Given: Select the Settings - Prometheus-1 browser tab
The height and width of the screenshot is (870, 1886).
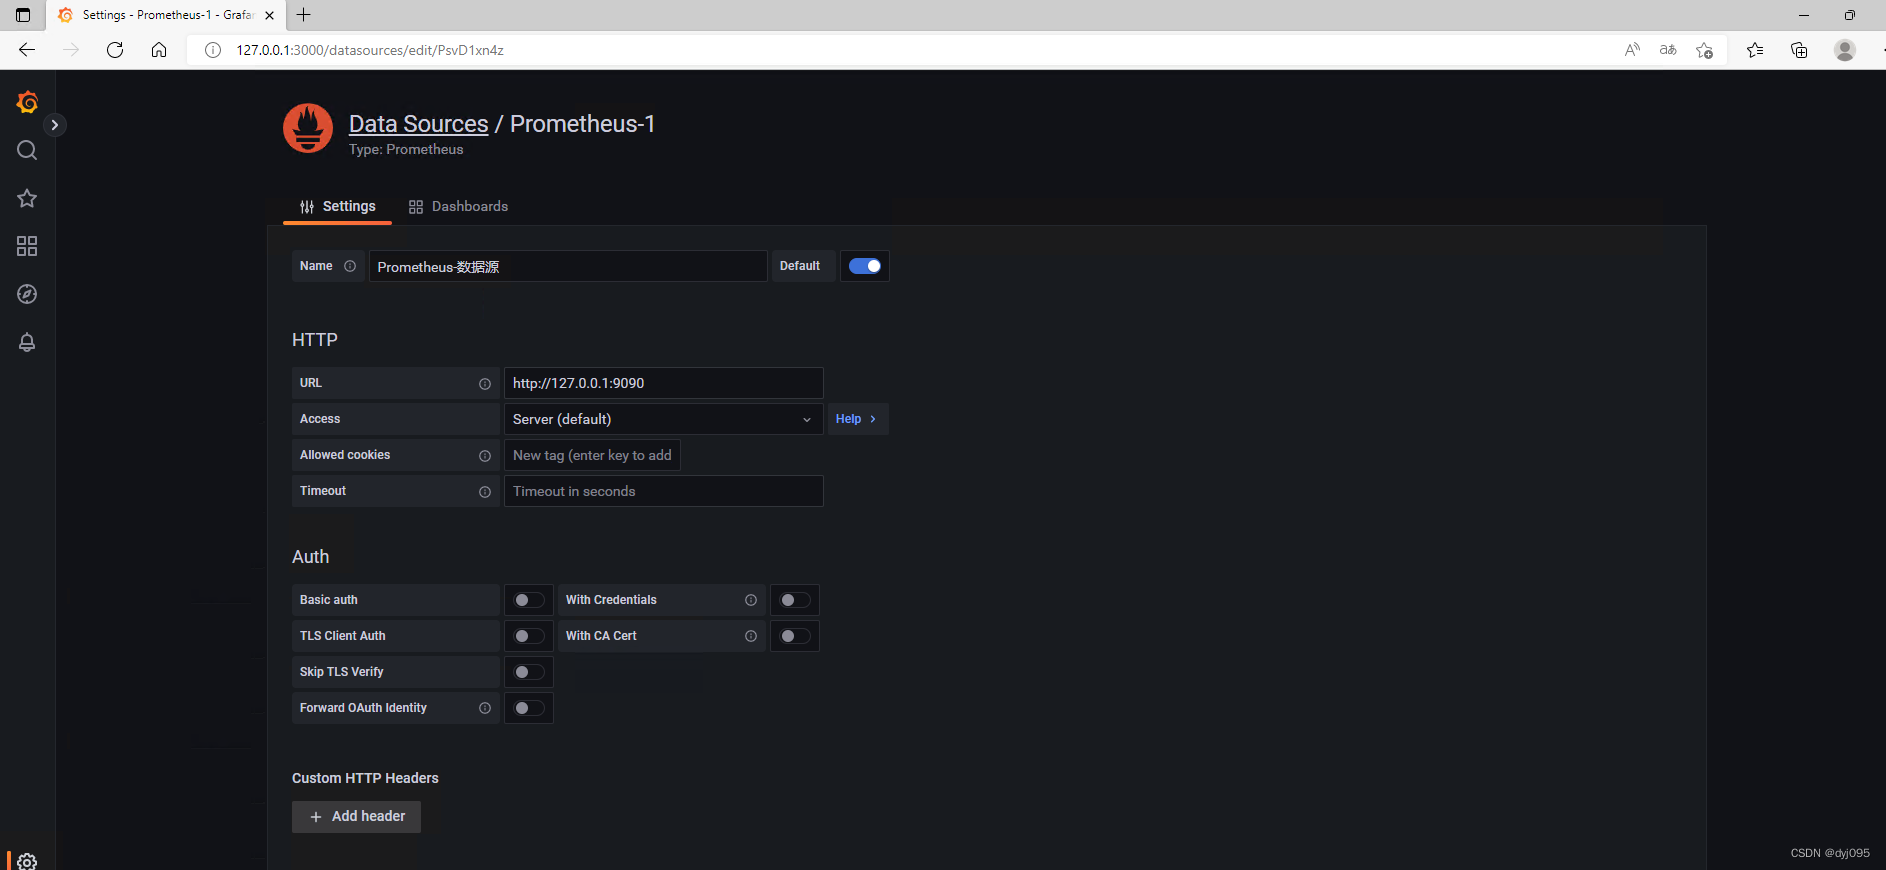Looking at the screenshot, I should 166,15.
